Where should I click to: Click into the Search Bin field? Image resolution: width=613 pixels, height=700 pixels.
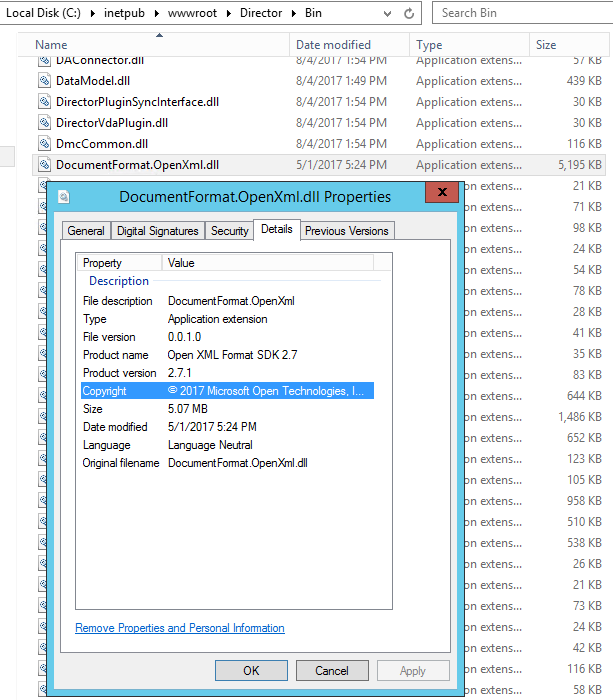520,13
